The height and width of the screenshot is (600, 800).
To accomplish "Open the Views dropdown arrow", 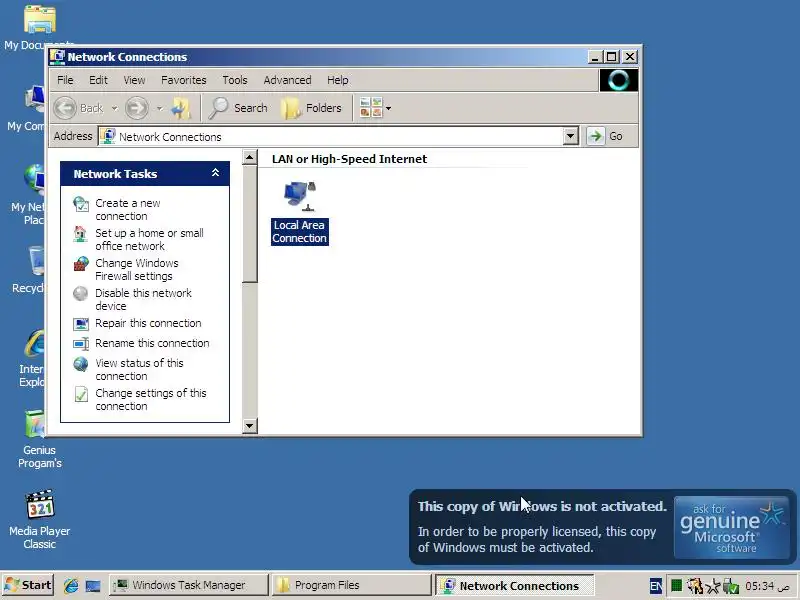I will (389, 108).
